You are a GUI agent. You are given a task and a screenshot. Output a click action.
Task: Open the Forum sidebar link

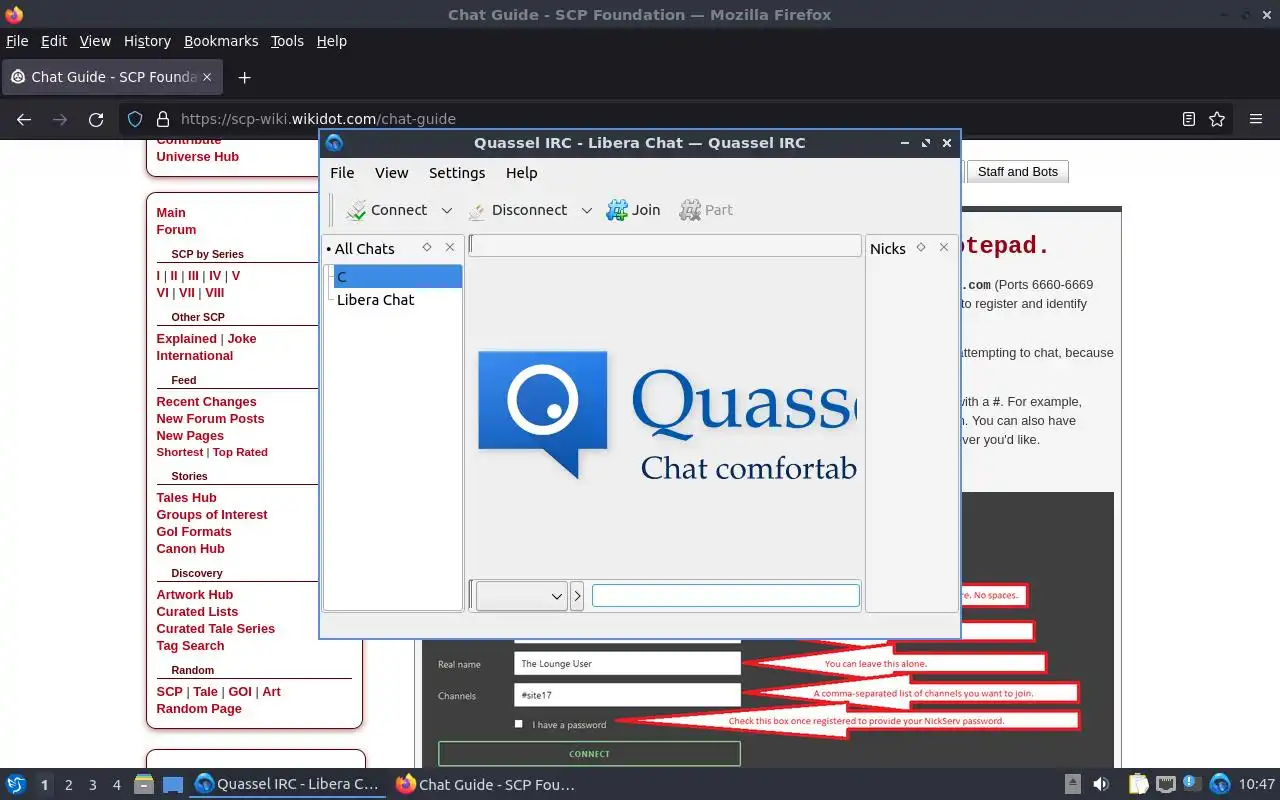(x=176, y=230)
